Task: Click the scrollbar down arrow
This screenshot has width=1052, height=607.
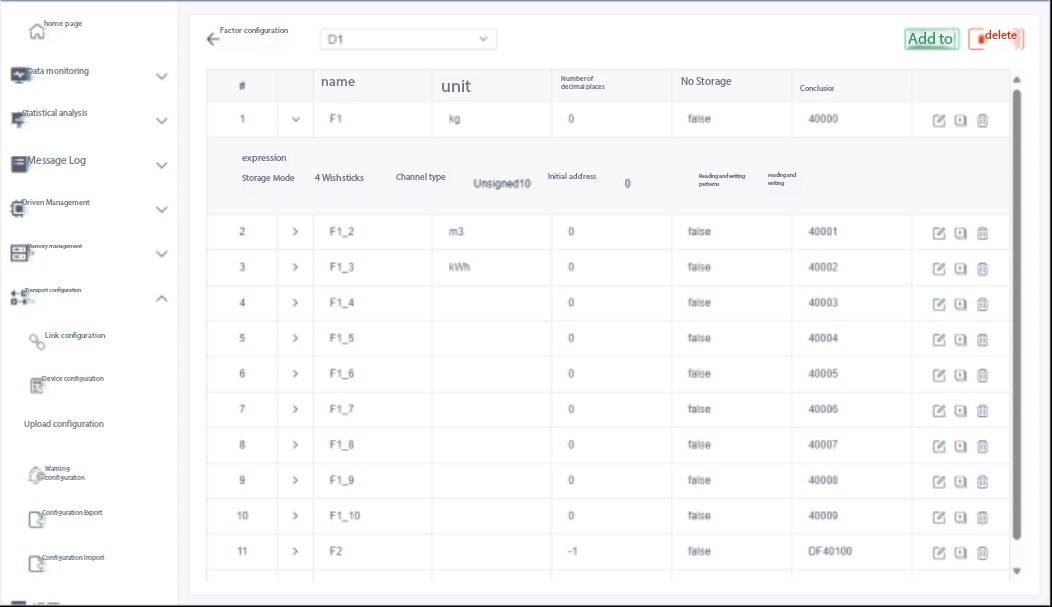Action: pyautogui.click(x=1016, y=571)
